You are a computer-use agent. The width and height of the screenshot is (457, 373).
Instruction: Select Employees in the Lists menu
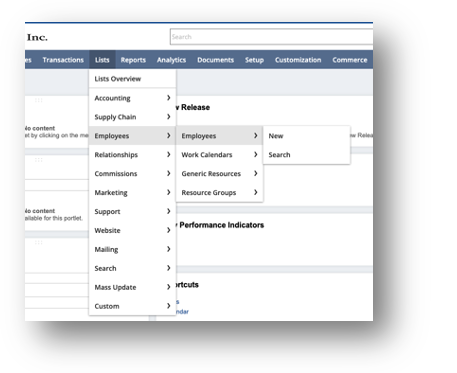[x=132, y=136]
